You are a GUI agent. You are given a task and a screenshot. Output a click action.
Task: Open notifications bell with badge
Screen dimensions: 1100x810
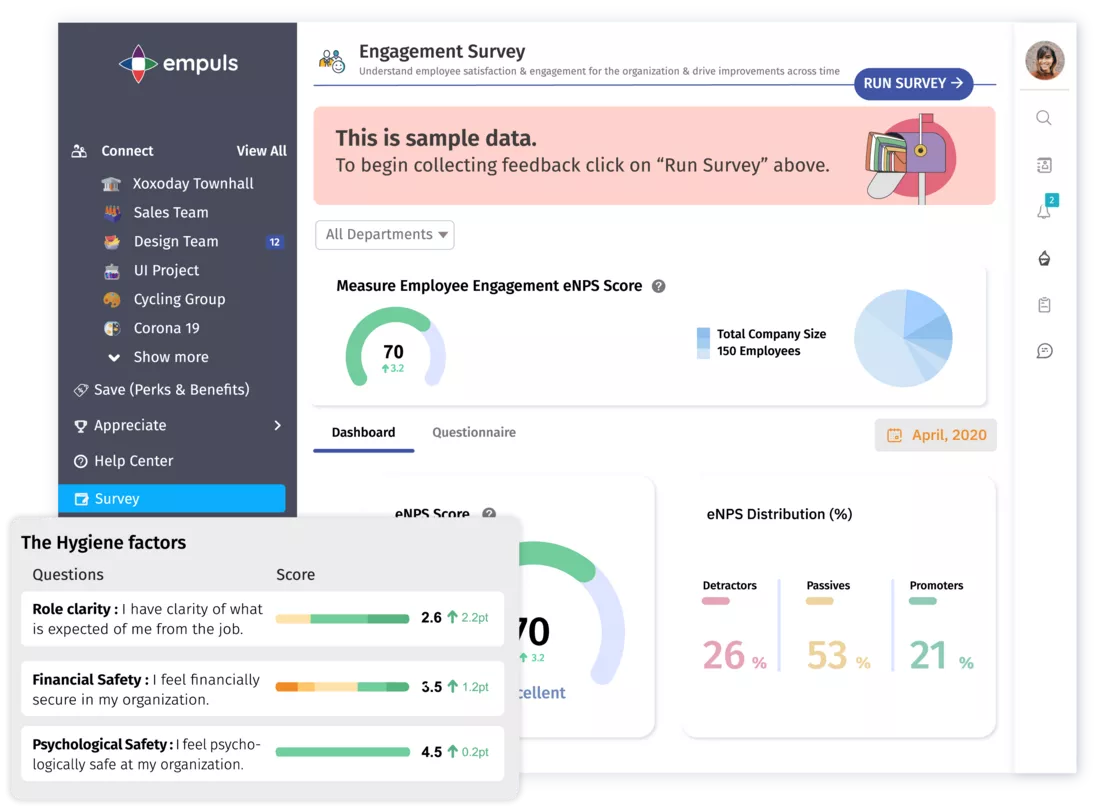(x=1044, y=211)
